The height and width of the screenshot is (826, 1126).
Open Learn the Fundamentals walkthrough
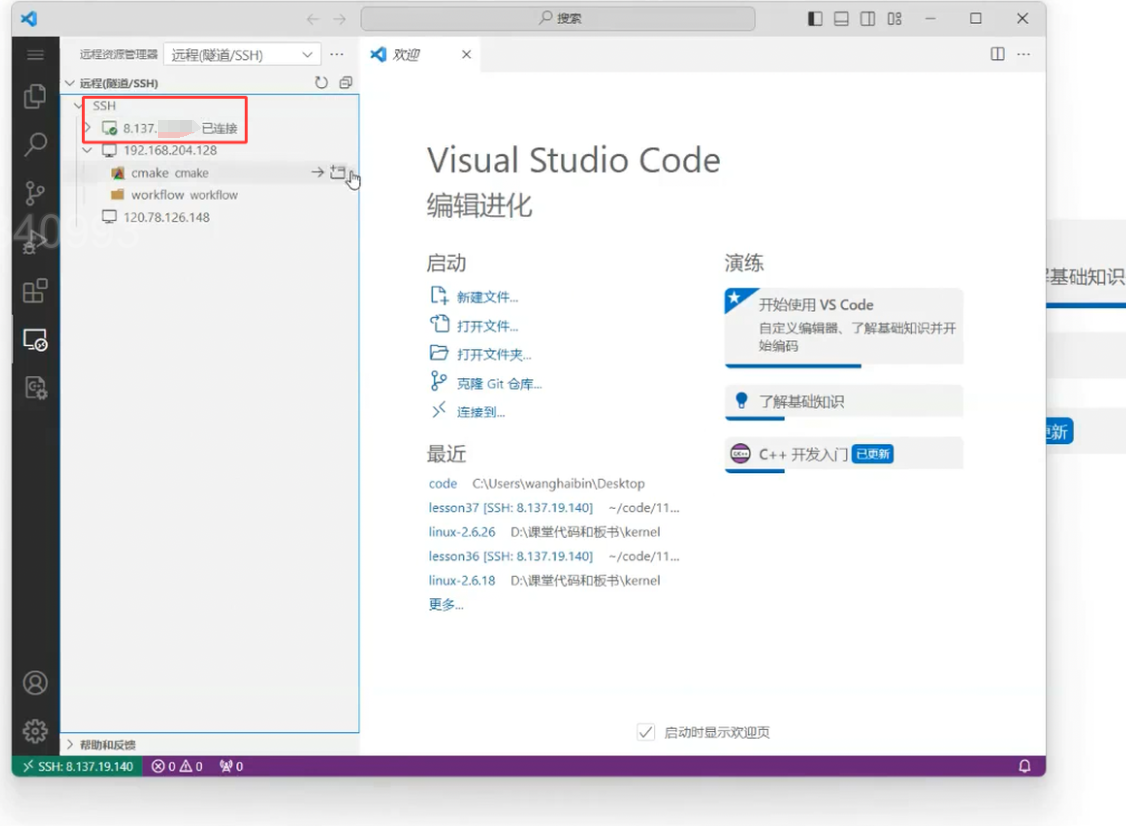(x=844, y=402)
